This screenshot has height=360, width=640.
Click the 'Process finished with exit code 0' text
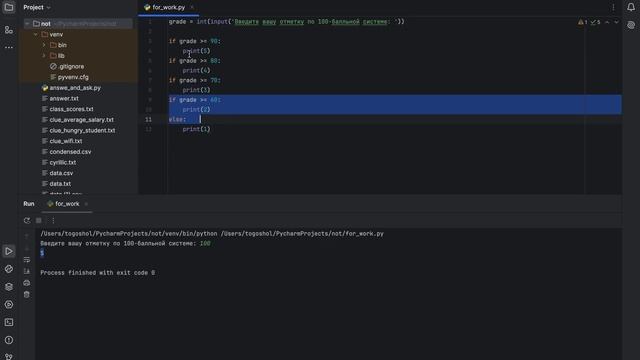tap(98, 273)
